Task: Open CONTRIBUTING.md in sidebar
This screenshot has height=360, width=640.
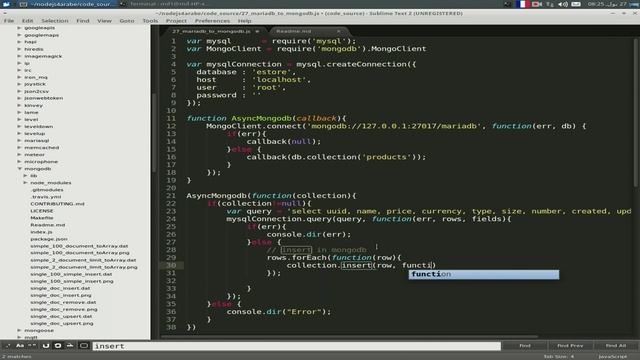Action: pyautogui.click(x=57, y=204)
